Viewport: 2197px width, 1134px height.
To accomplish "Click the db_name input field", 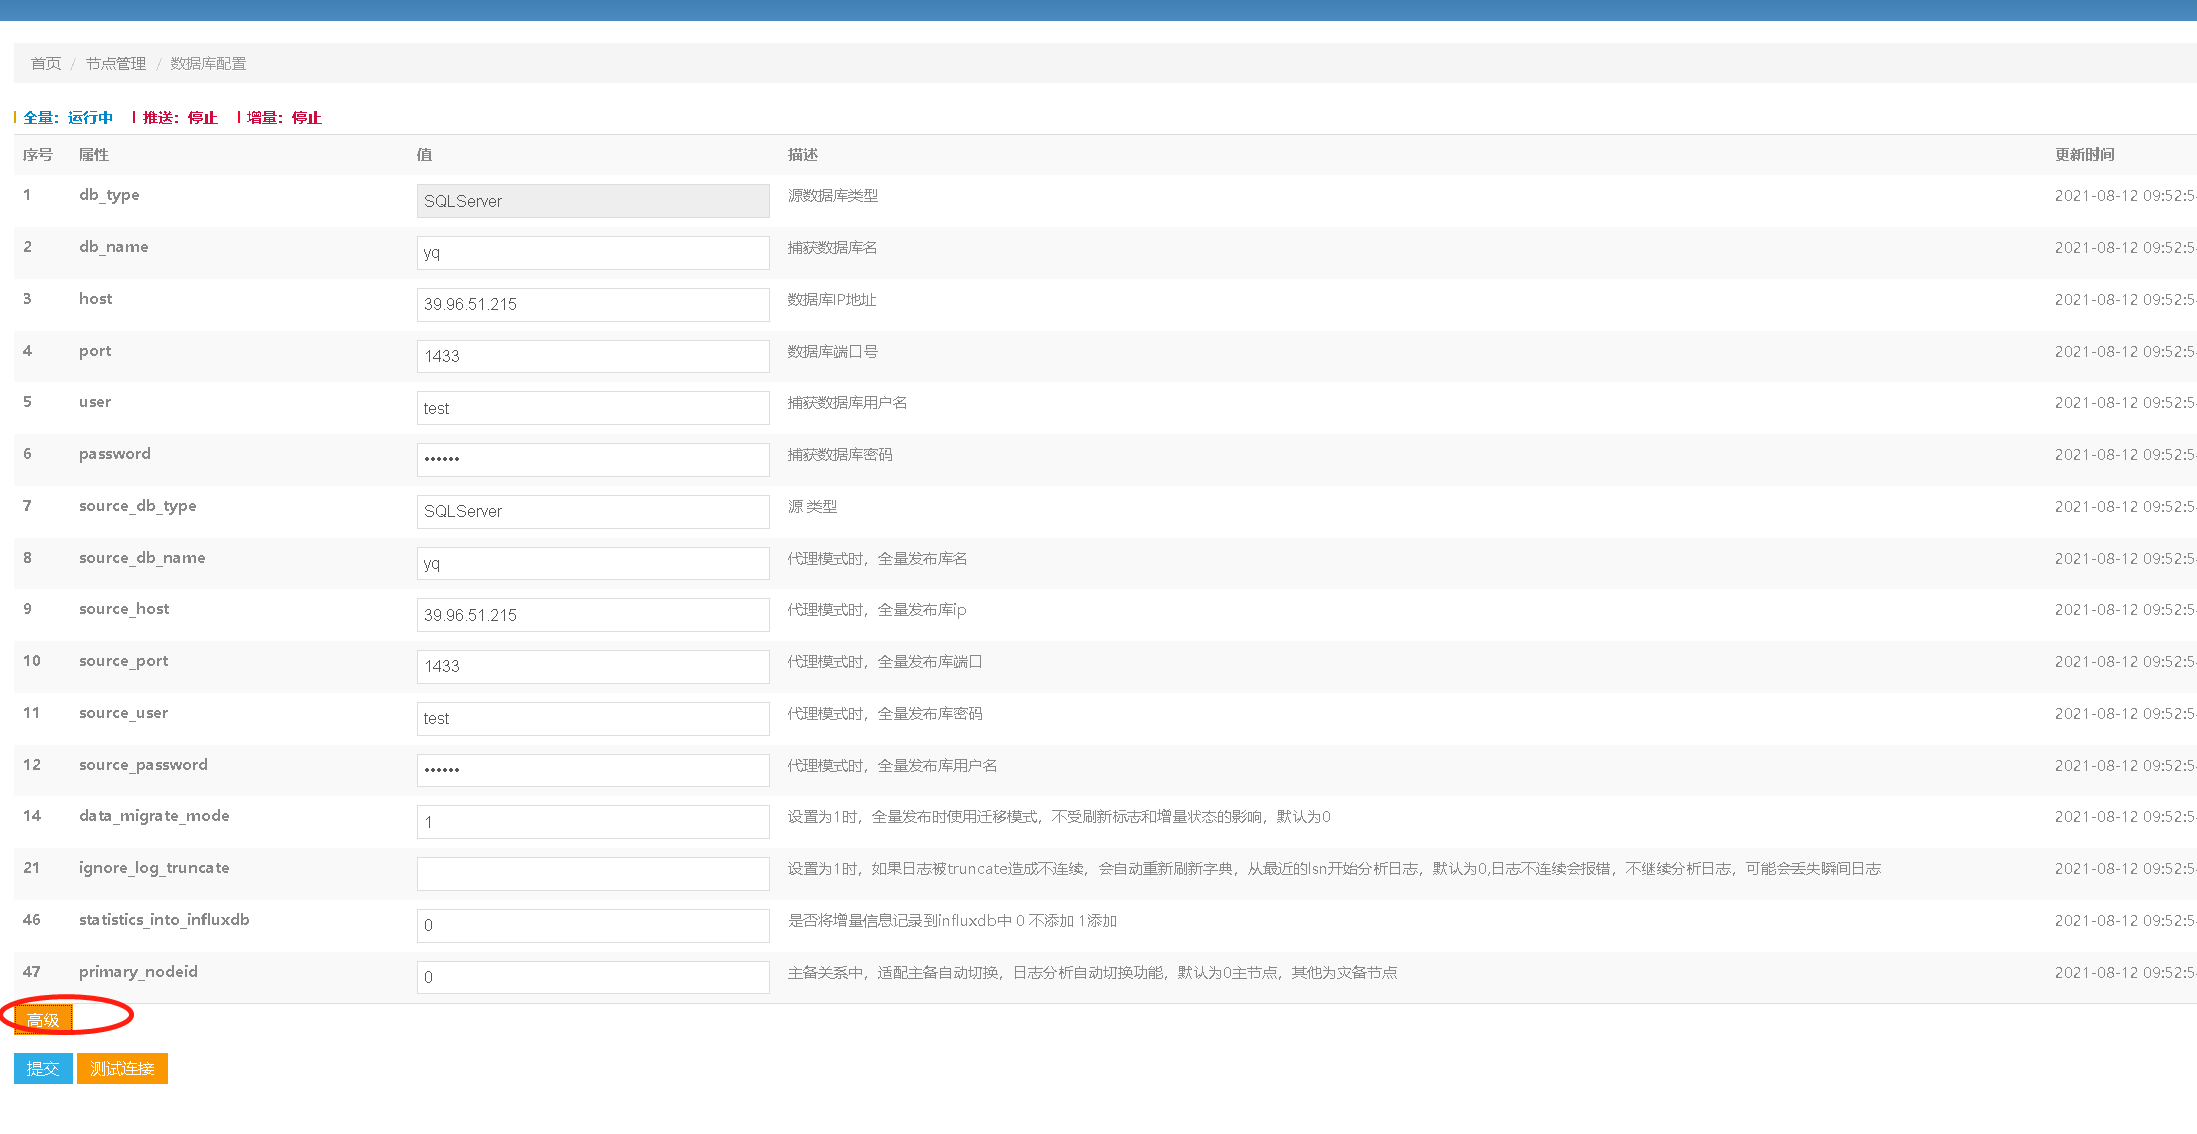I will coord(592,253).
